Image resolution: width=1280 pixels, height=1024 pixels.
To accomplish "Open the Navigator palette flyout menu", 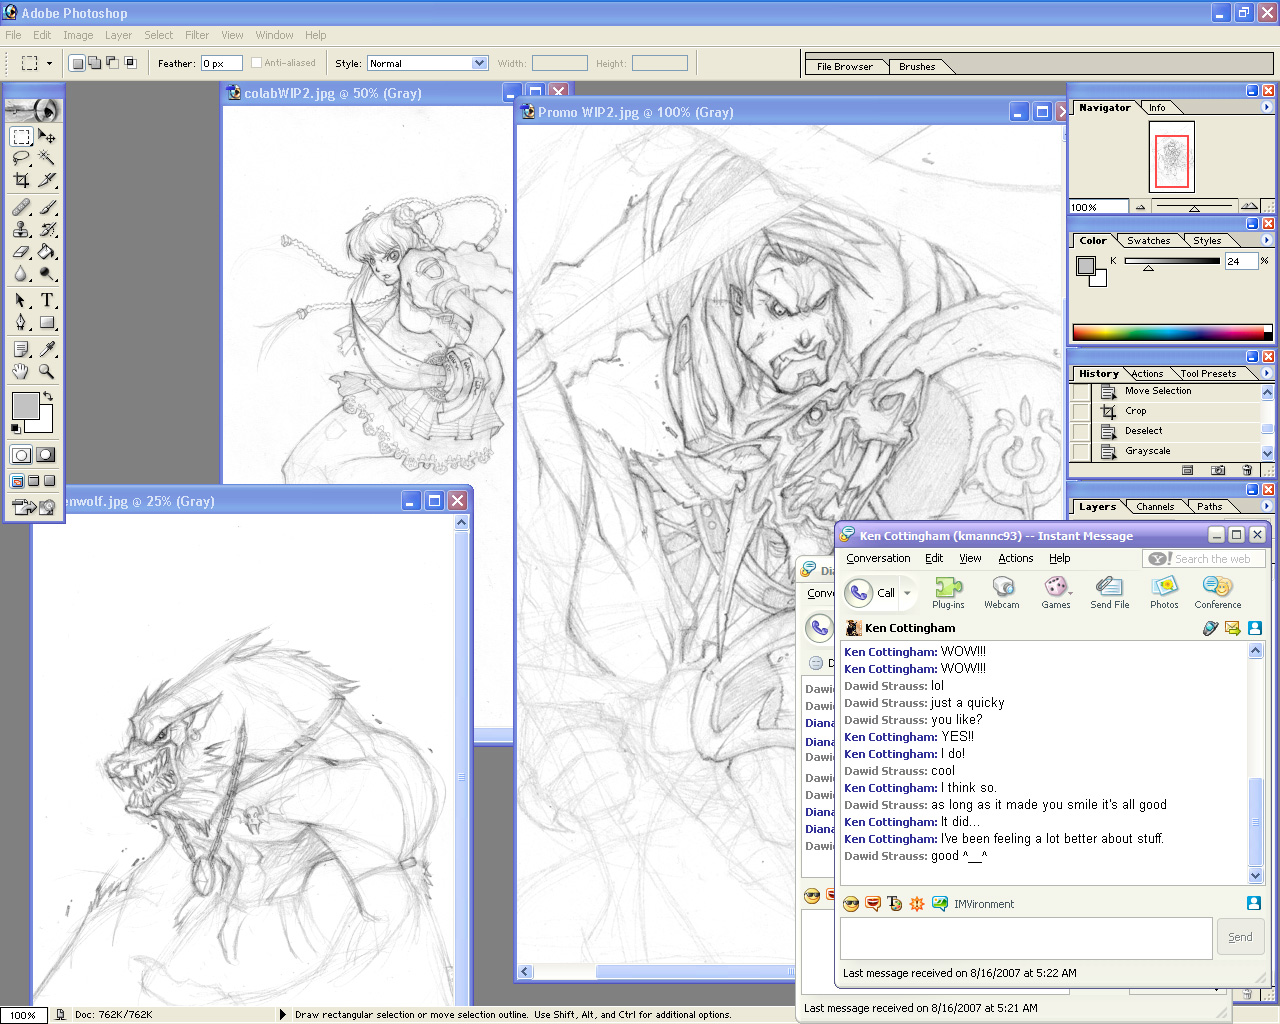I will (1267, 107).
